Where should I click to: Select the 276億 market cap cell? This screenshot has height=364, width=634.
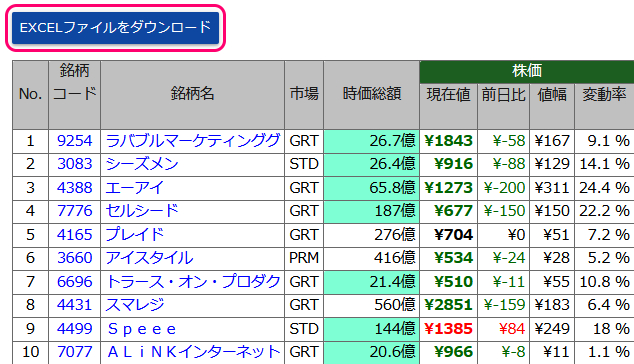point(372,235)
